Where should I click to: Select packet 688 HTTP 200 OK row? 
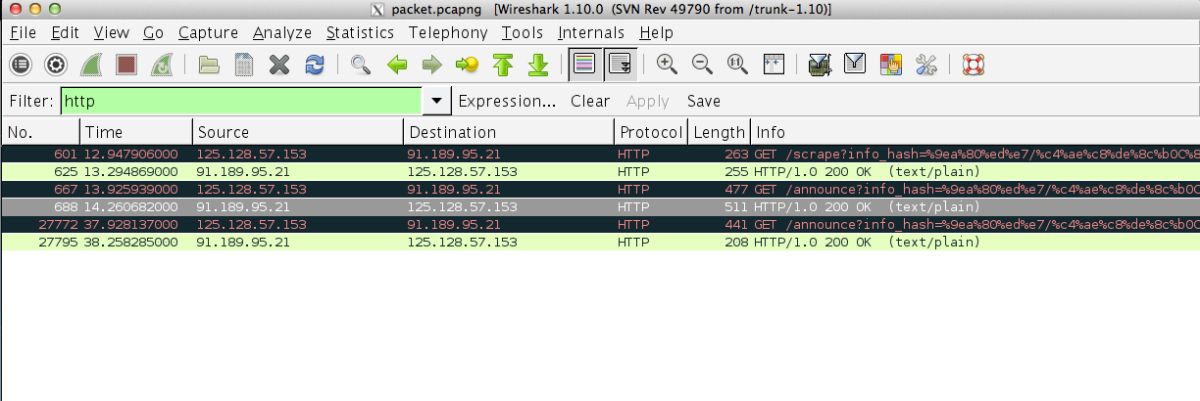(x=600, y=206)
